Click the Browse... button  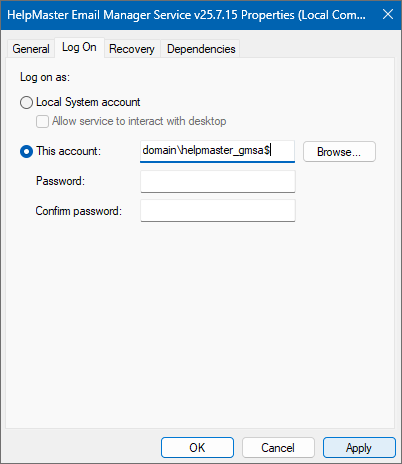[339, 152]
